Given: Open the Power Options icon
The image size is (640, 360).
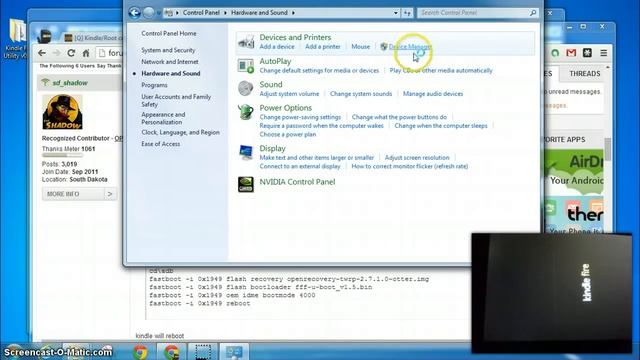Looking at the screenshot, I should coord(246,112).
